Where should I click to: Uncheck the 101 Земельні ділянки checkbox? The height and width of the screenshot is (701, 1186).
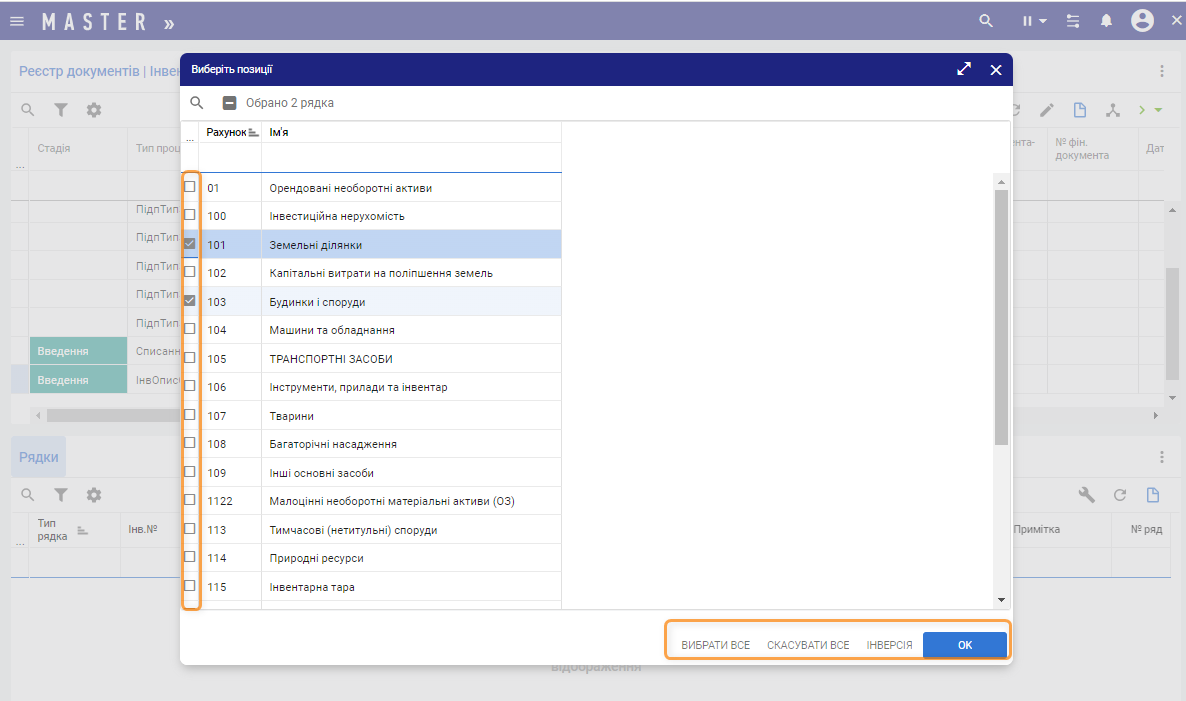(190, 244)
